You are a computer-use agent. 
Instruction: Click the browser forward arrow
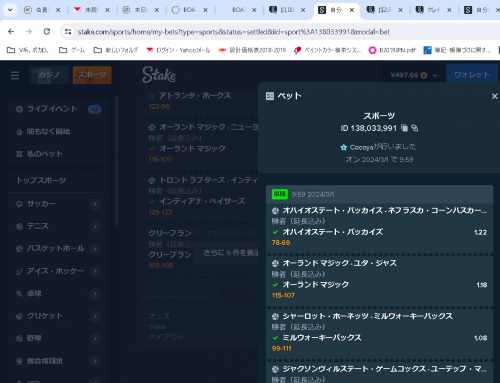29,32
